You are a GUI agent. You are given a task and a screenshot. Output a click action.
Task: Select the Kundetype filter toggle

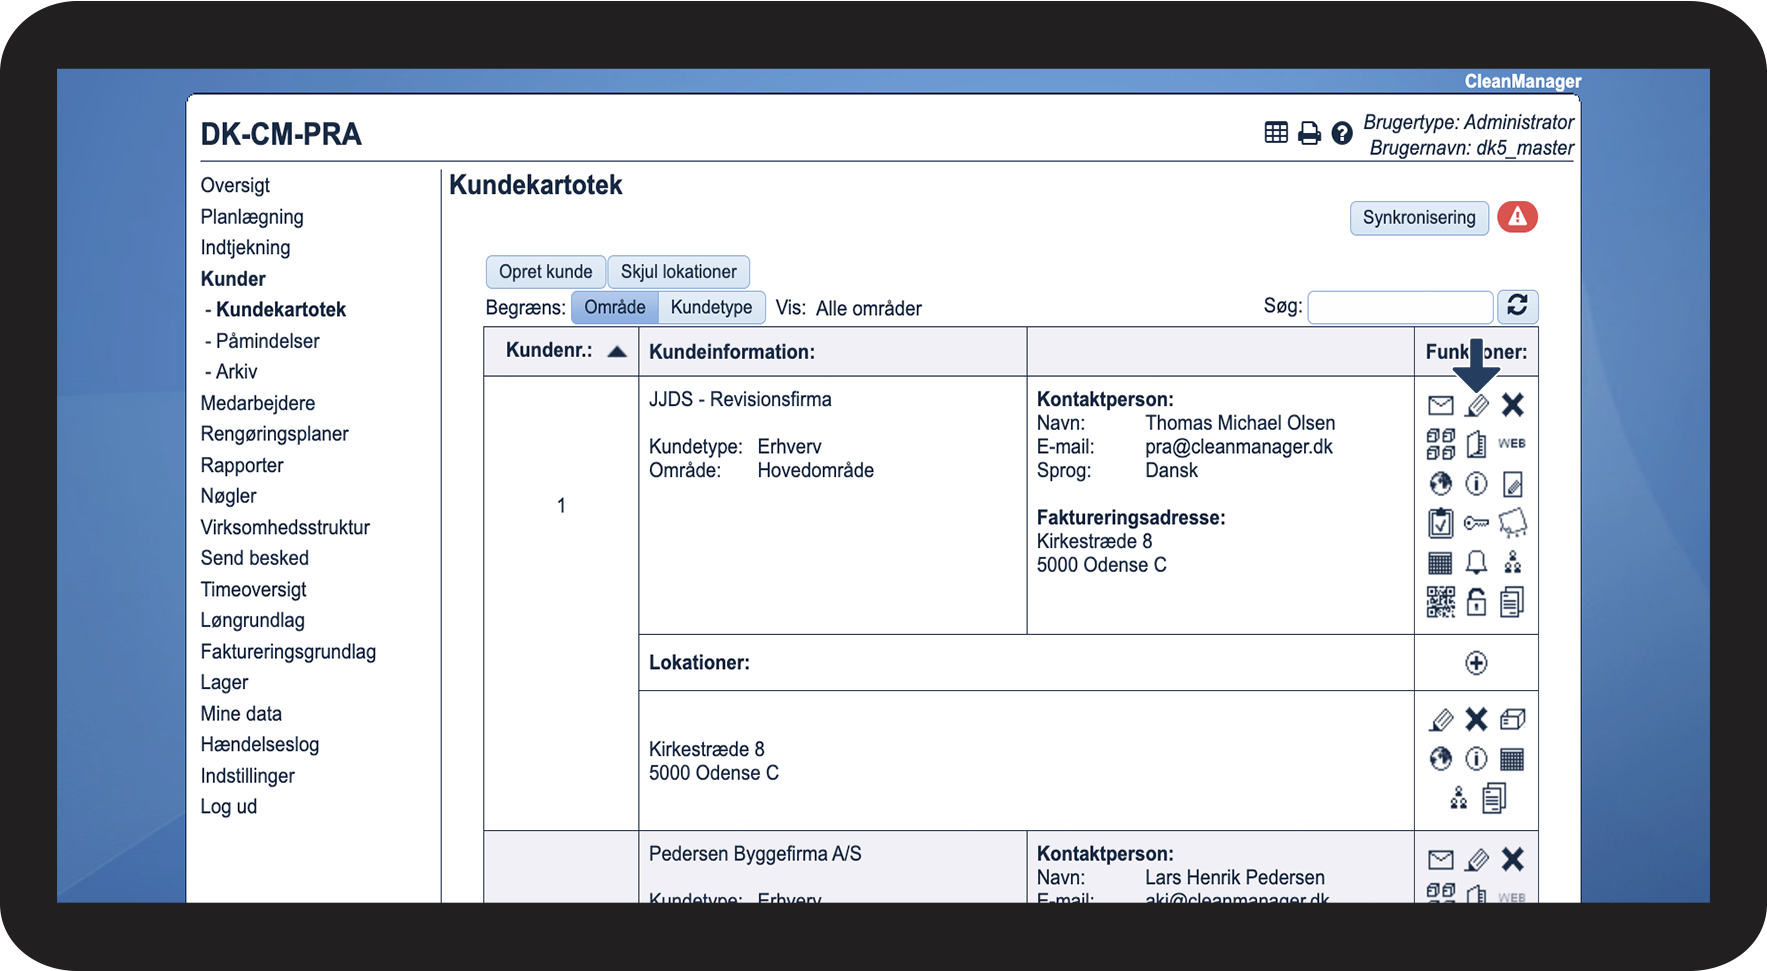tap(712, 307)
